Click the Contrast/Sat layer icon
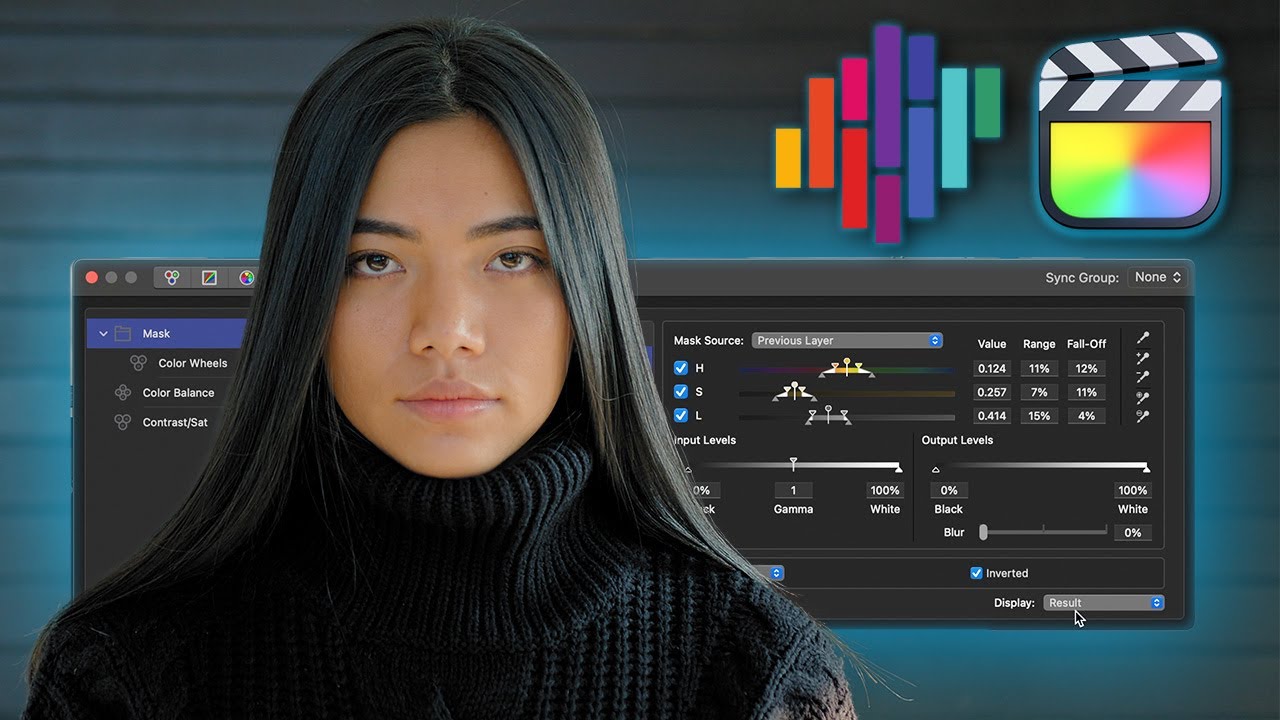This screenshot has height=720, width=1280. [x=123, y=422]
